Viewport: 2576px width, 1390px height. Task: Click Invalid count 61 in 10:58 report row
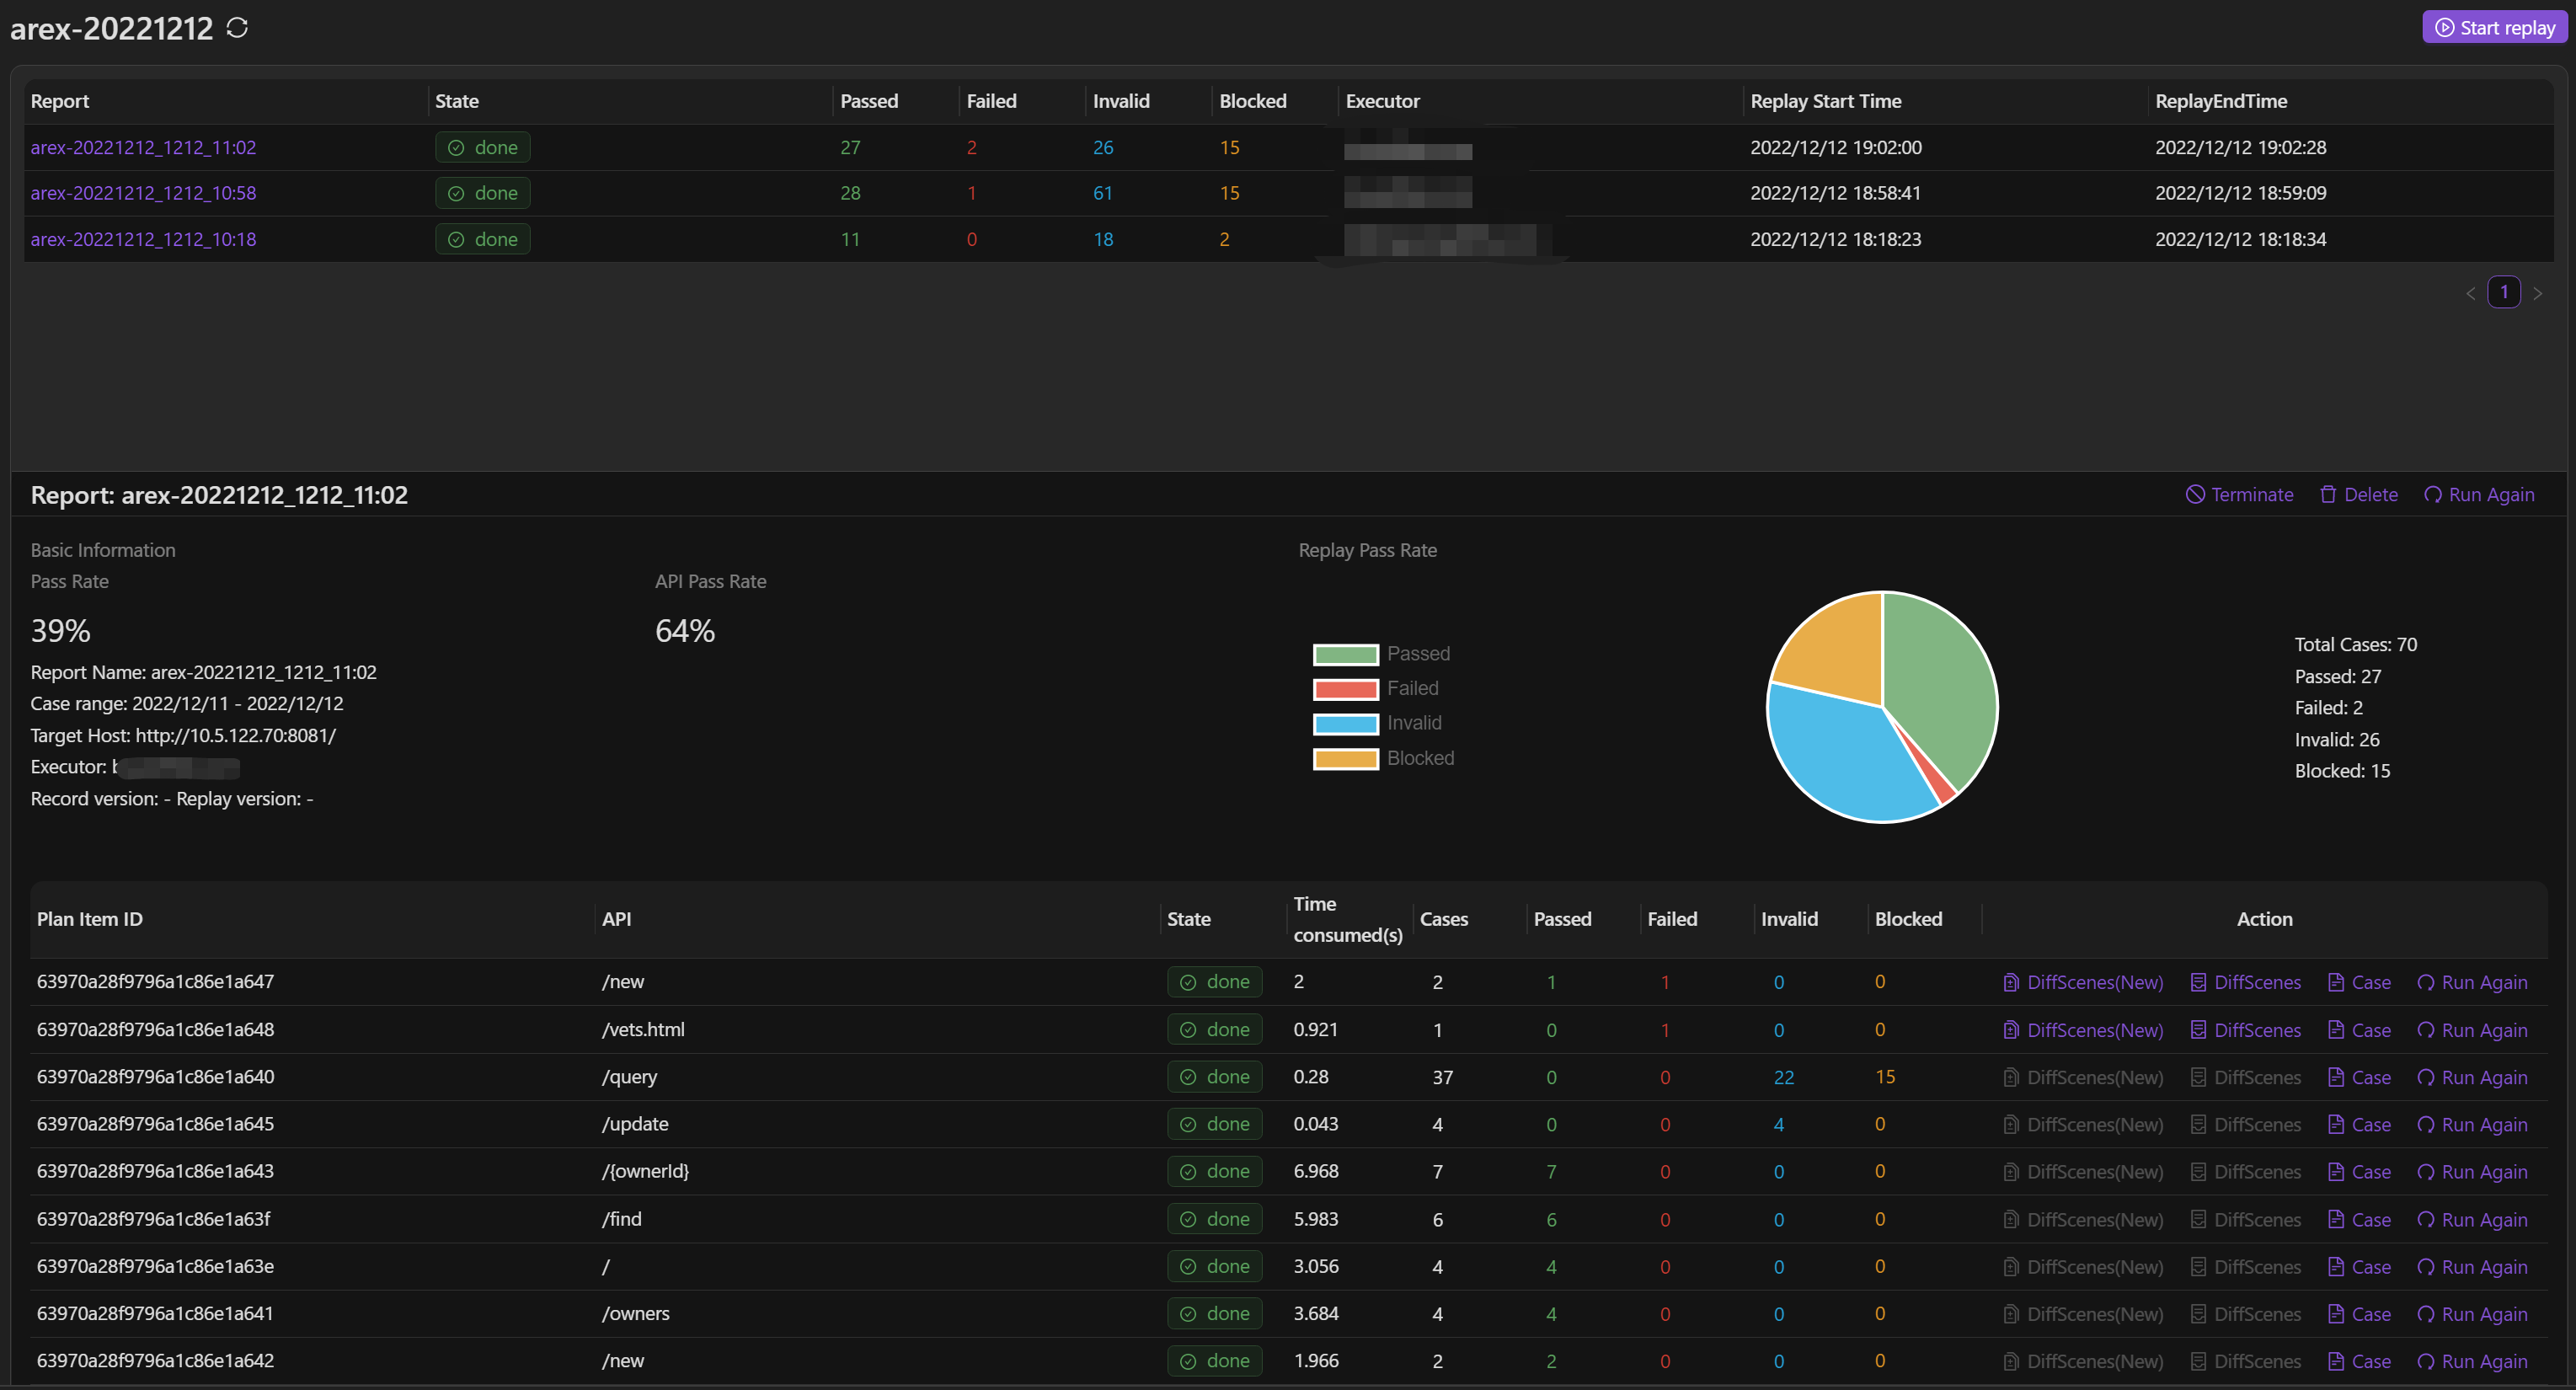1102,193
